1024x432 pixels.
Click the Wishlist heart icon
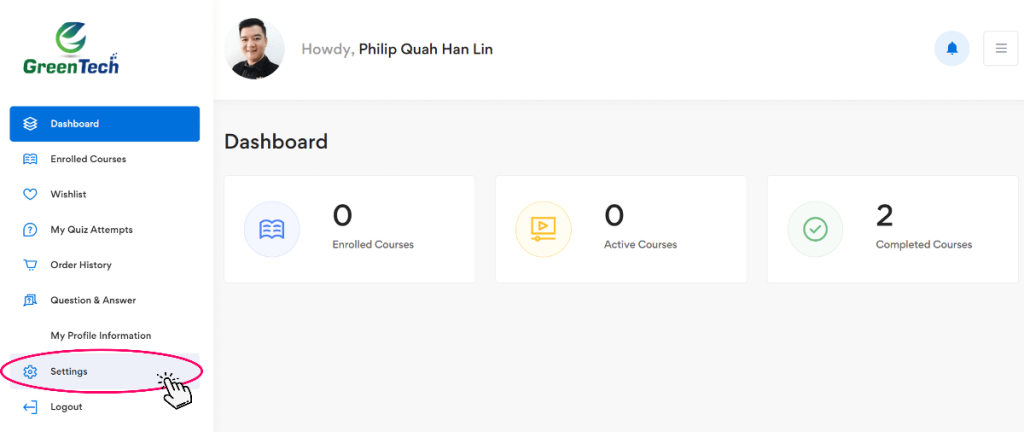pyautogui.click(x=30, y=194)
